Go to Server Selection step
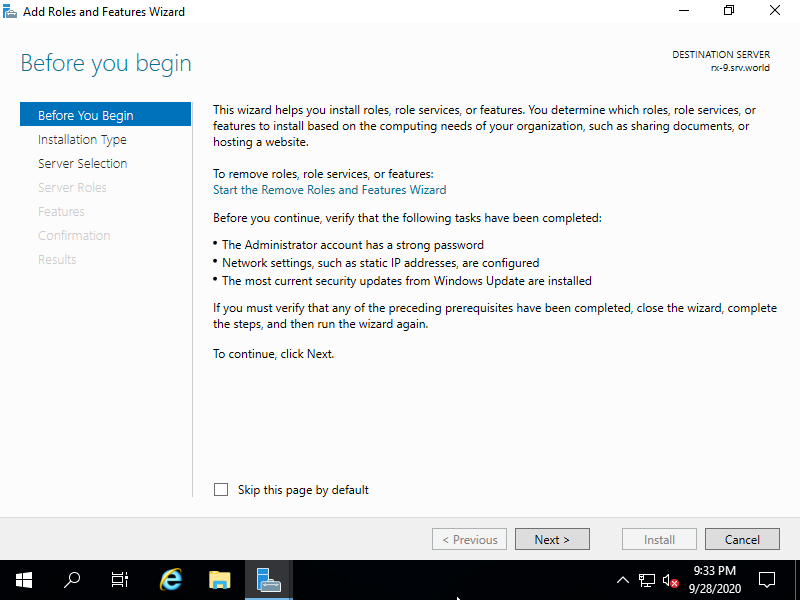The width and height of the screenshot is (800, 600). (83, 163)
